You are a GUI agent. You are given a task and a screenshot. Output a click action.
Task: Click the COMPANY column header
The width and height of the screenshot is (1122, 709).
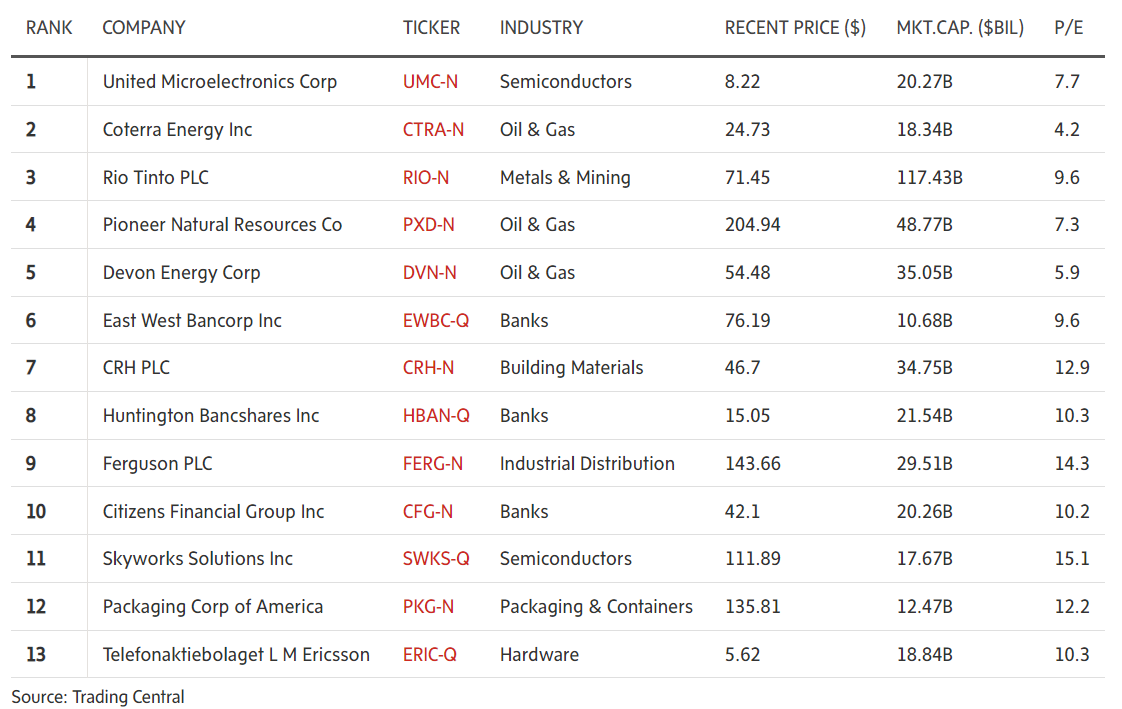click(x=144, y=28)
